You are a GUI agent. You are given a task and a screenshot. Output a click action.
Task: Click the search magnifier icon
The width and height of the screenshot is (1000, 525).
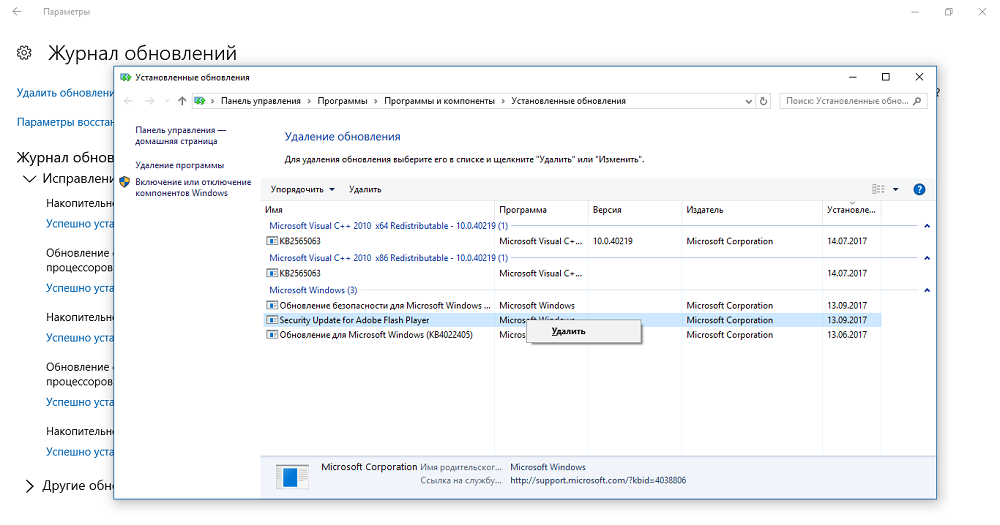click(917, 101)
